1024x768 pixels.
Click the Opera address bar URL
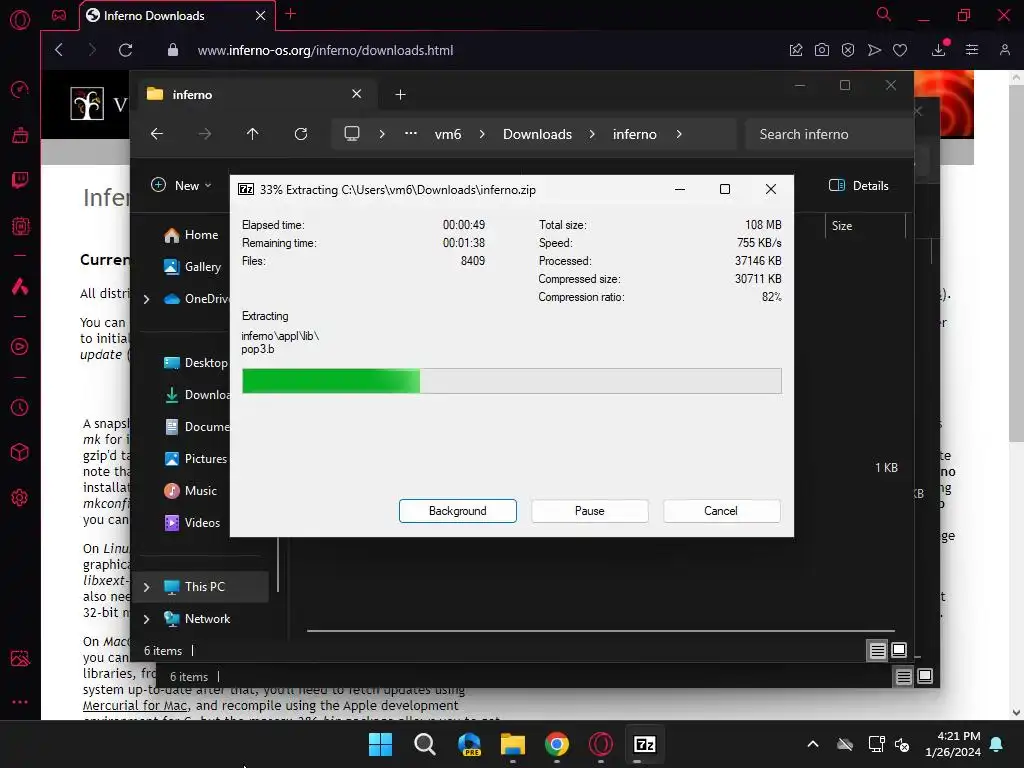tap(325, 50)
